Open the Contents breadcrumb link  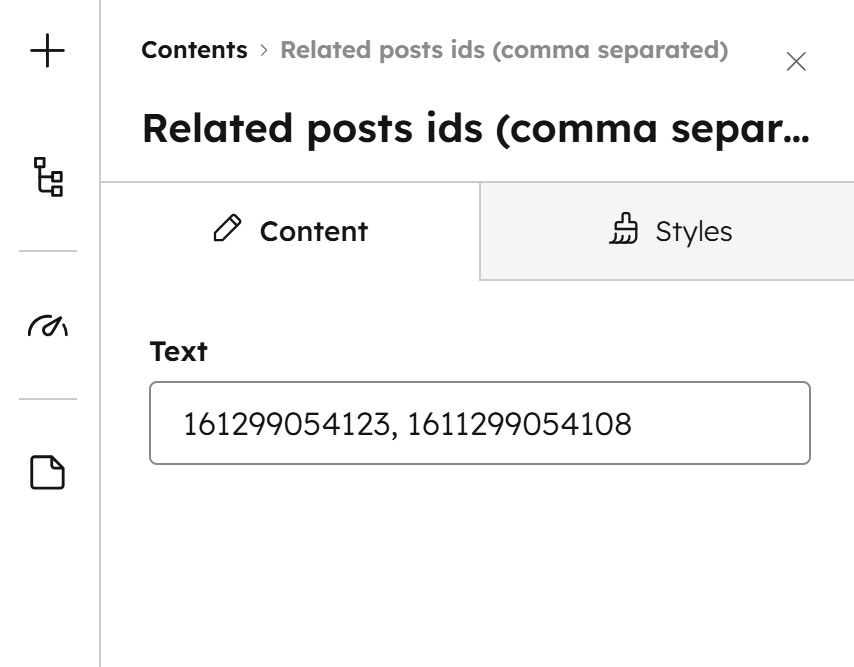(194, 49)
